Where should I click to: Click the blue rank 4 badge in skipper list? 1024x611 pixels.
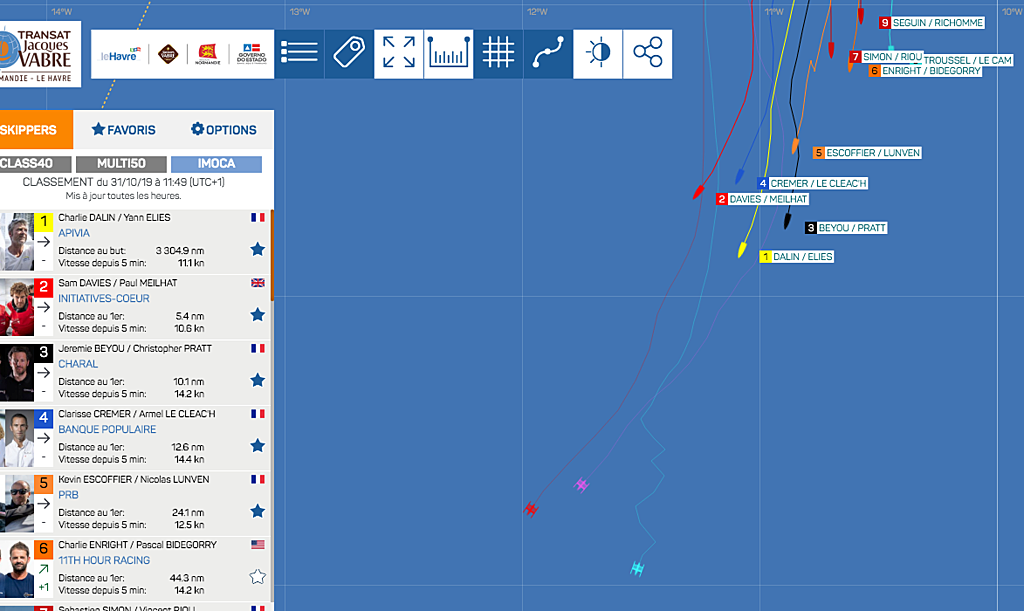coord(44,417)
